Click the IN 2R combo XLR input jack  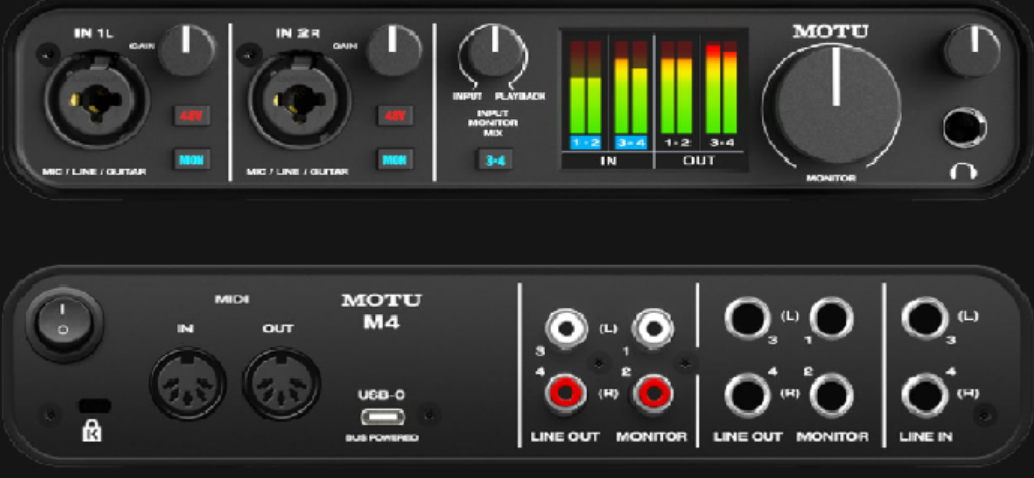pos(300,101)
